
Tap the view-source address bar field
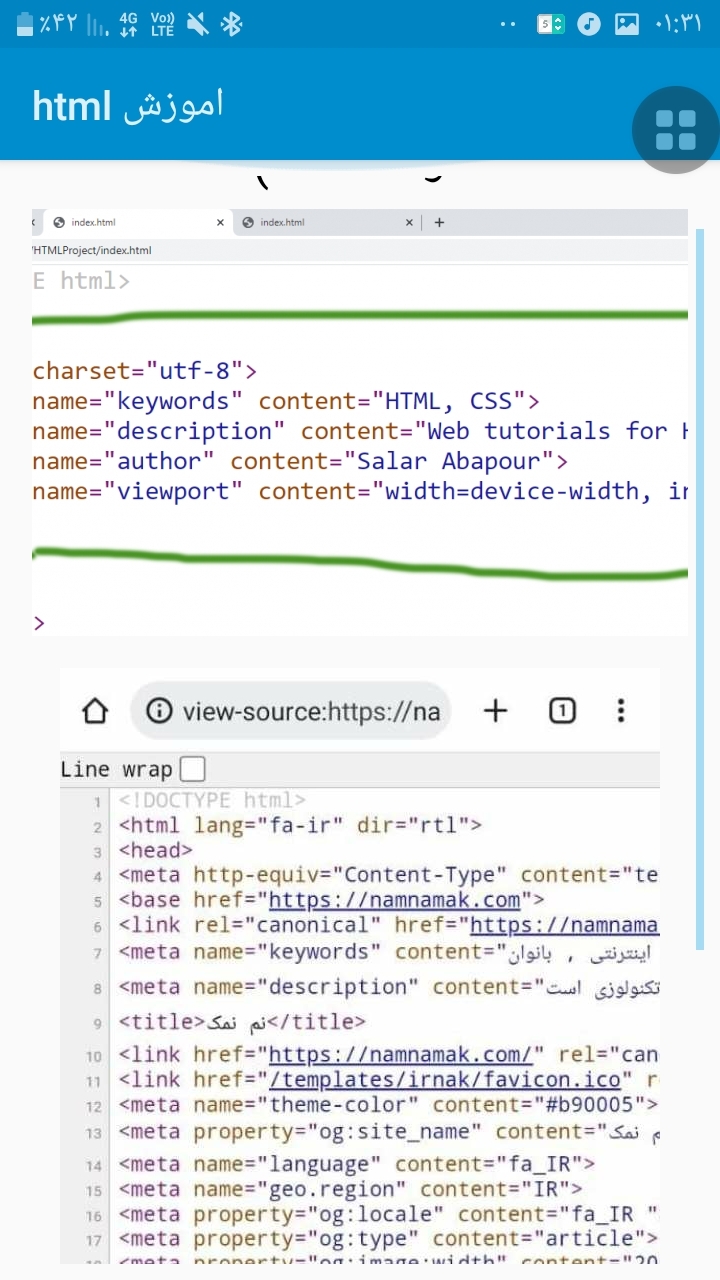click(x=310, y=711)
